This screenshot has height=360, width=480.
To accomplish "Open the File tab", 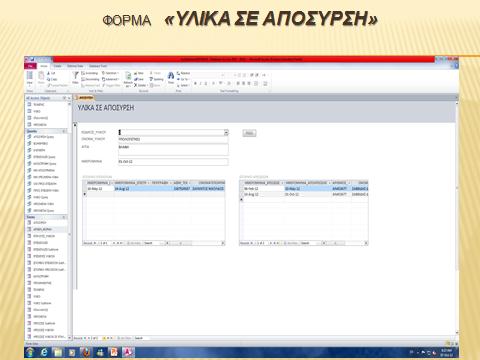I will 31,66.
